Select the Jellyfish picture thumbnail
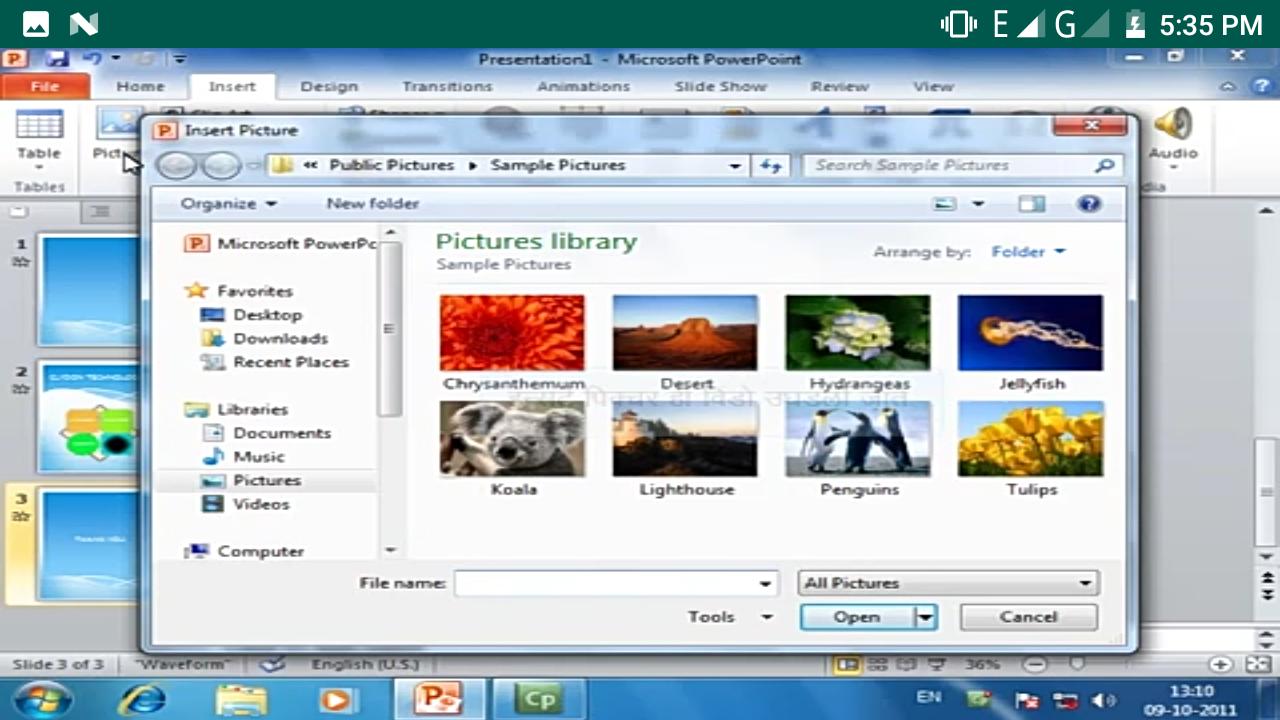1280x720 pixels. pyautogui.click(x=1031, y=333)
